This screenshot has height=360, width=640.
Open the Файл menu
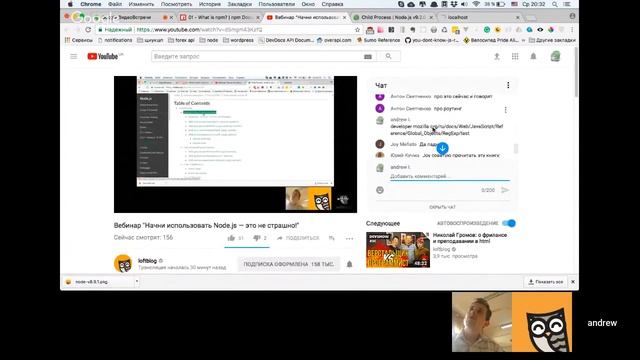[x=115, y=4]
